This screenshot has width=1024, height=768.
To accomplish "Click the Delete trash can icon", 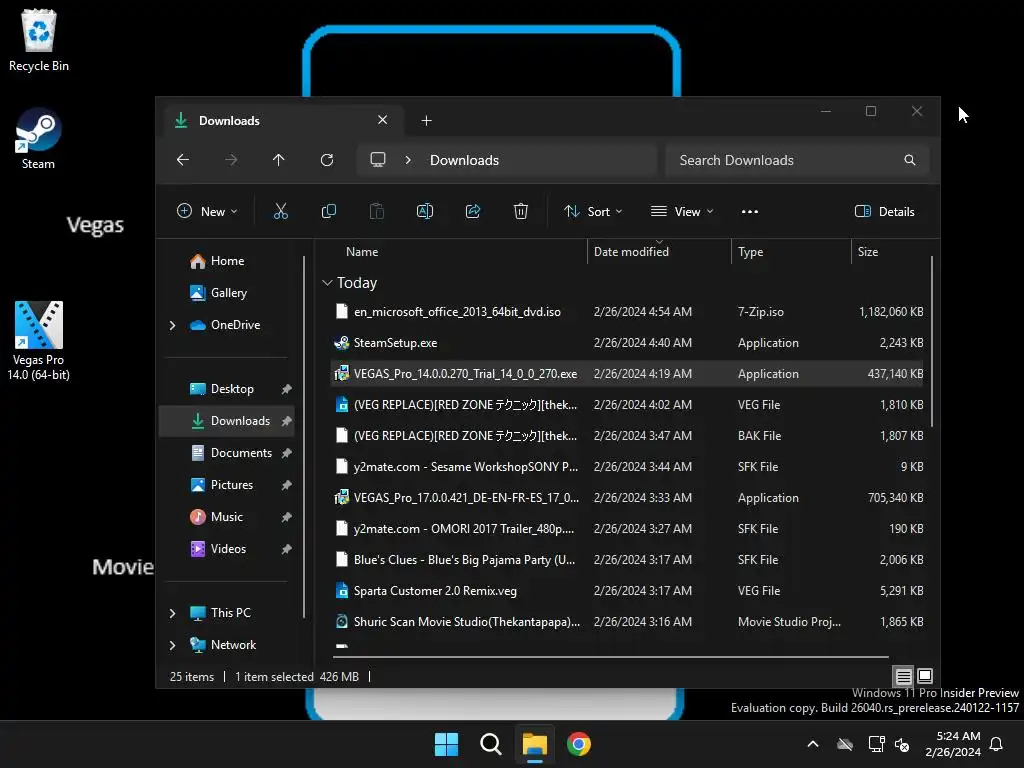I will pyautogui.click(x=520, y=211).
